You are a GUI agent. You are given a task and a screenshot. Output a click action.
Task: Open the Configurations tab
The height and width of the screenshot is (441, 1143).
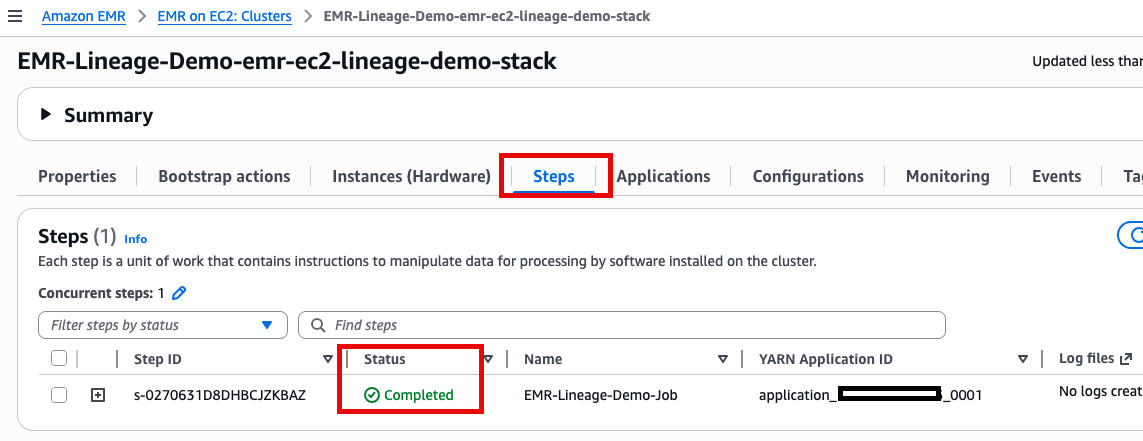click(808, 176)
